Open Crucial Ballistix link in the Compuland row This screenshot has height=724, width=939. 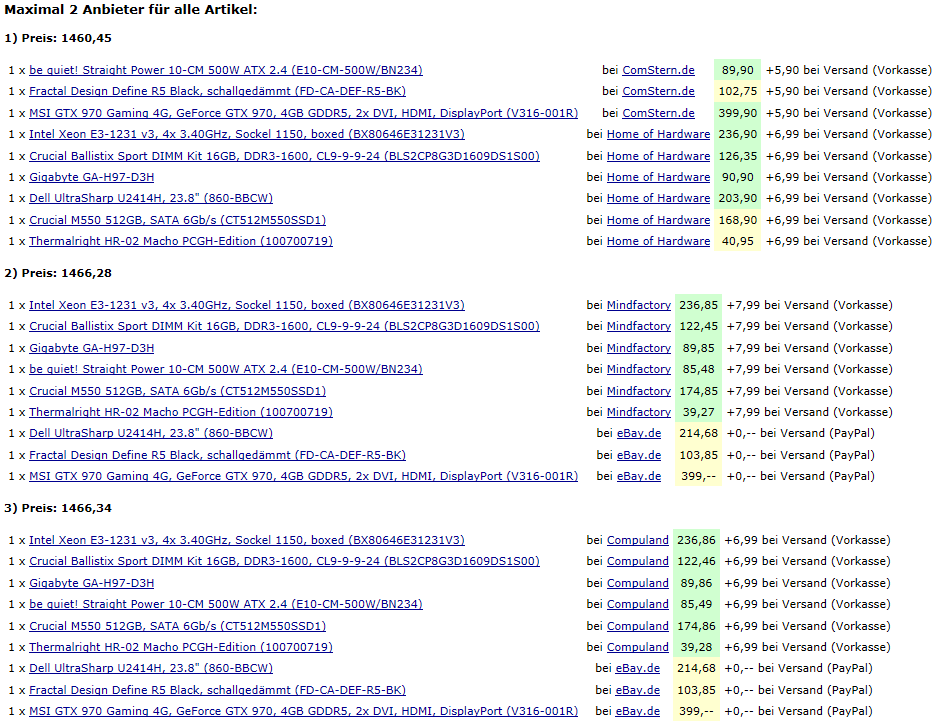click(x=284, y=561)
